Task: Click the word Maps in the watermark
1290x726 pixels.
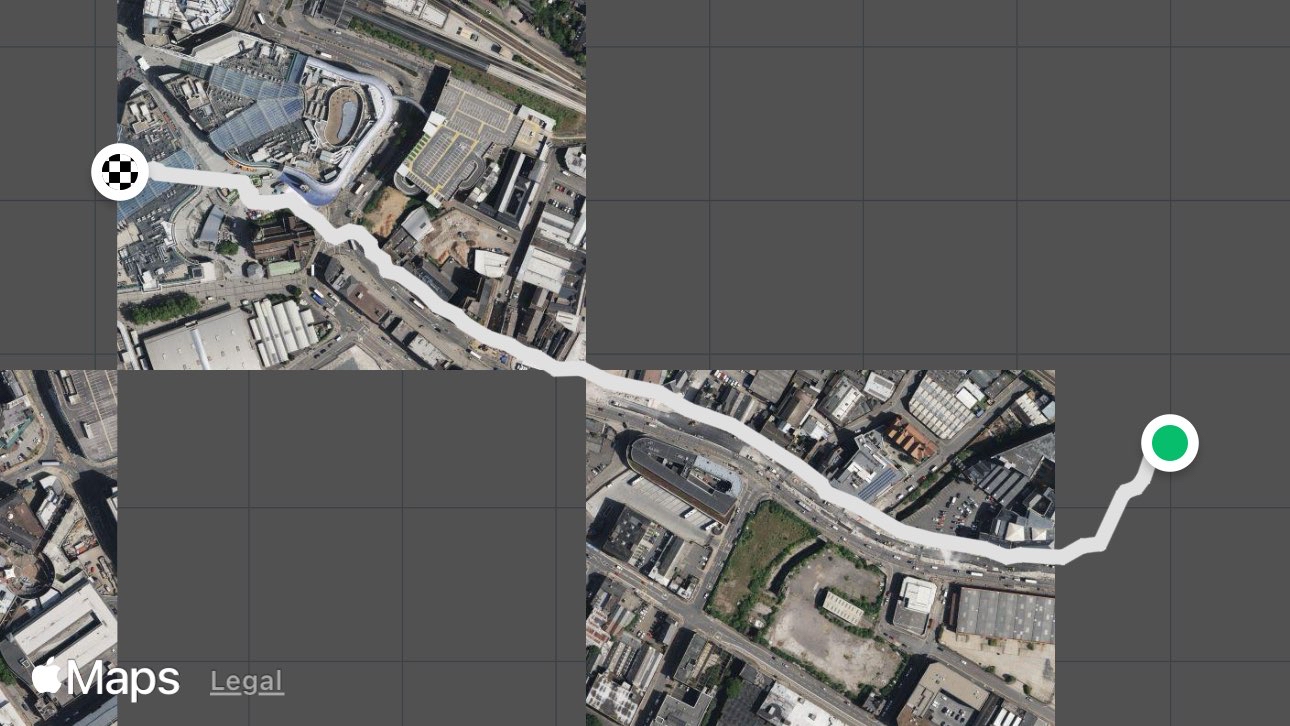Action: (123, 679)
